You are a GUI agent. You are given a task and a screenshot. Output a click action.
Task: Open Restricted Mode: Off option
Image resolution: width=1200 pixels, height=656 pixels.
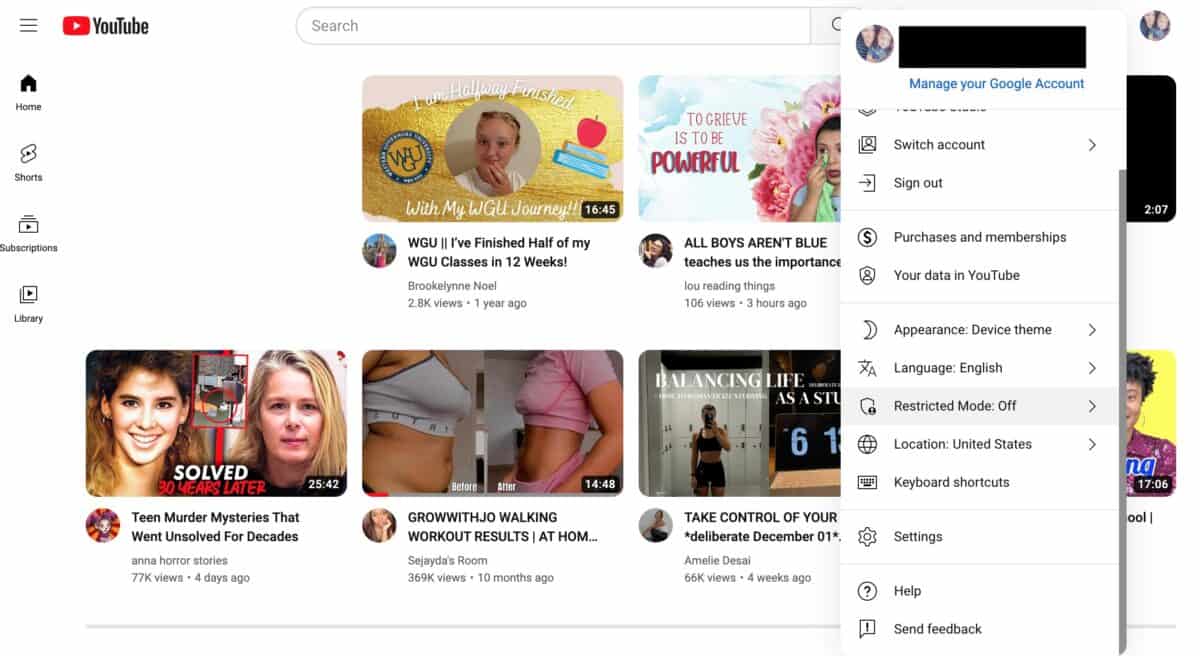(979, 406)
